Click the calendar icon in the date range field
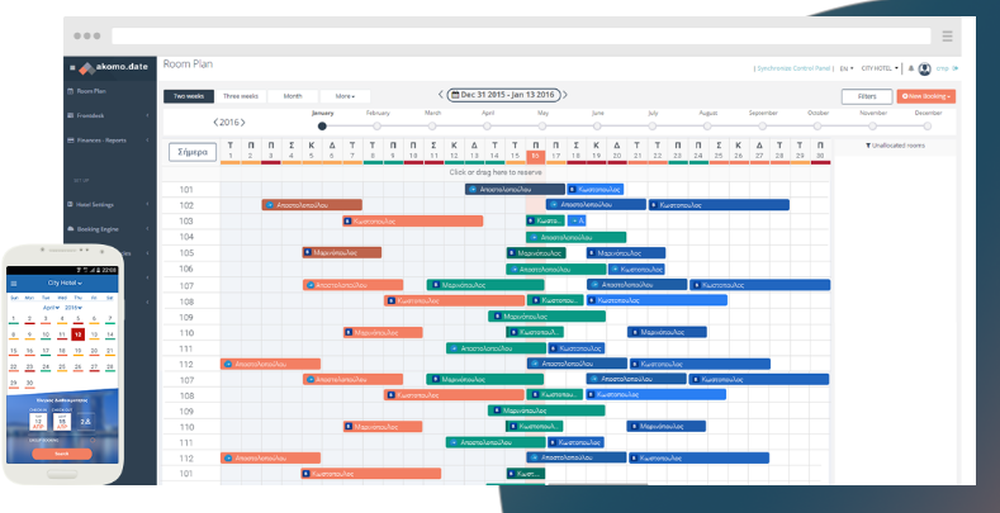The image size is (1000, 513). pos(455,95)
